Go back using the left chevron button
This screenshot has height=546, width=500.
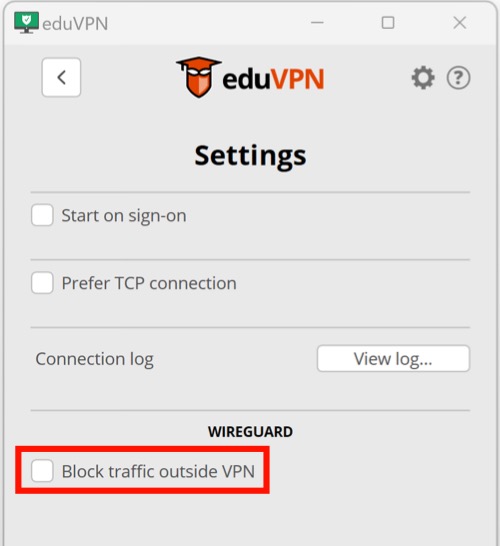point(61,77)
